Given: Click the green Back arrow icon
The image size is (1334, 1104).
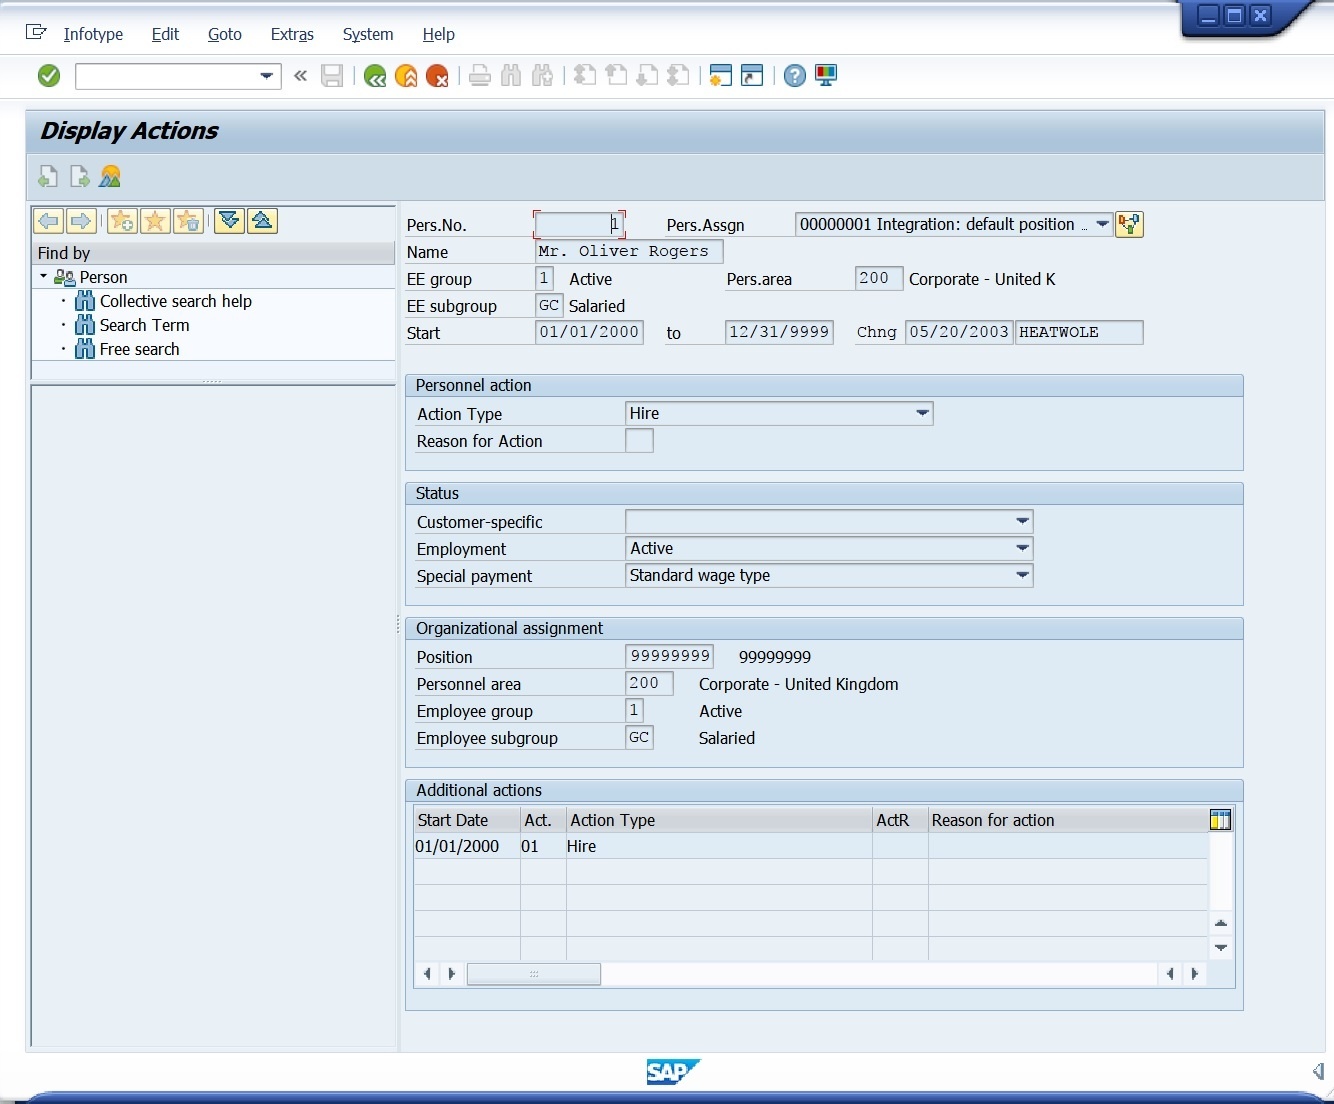Looking at the screenshot, I should pyautogui.click(x=375, y=76).
